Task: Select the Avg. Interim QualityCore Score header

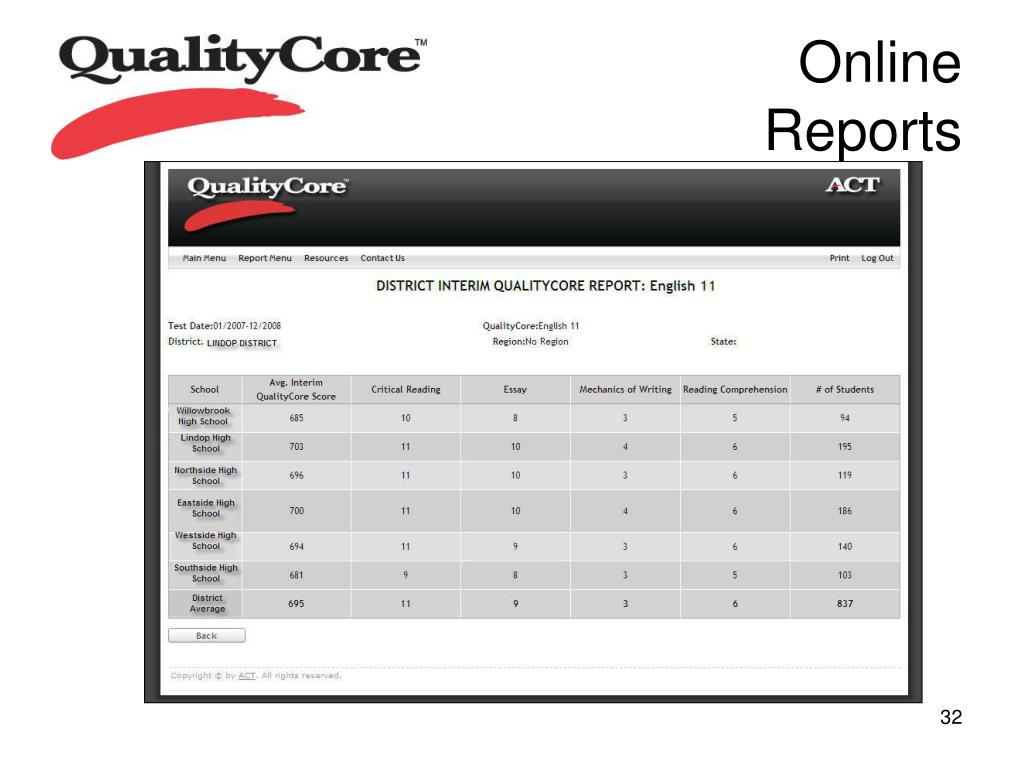Action: [296, 389]
